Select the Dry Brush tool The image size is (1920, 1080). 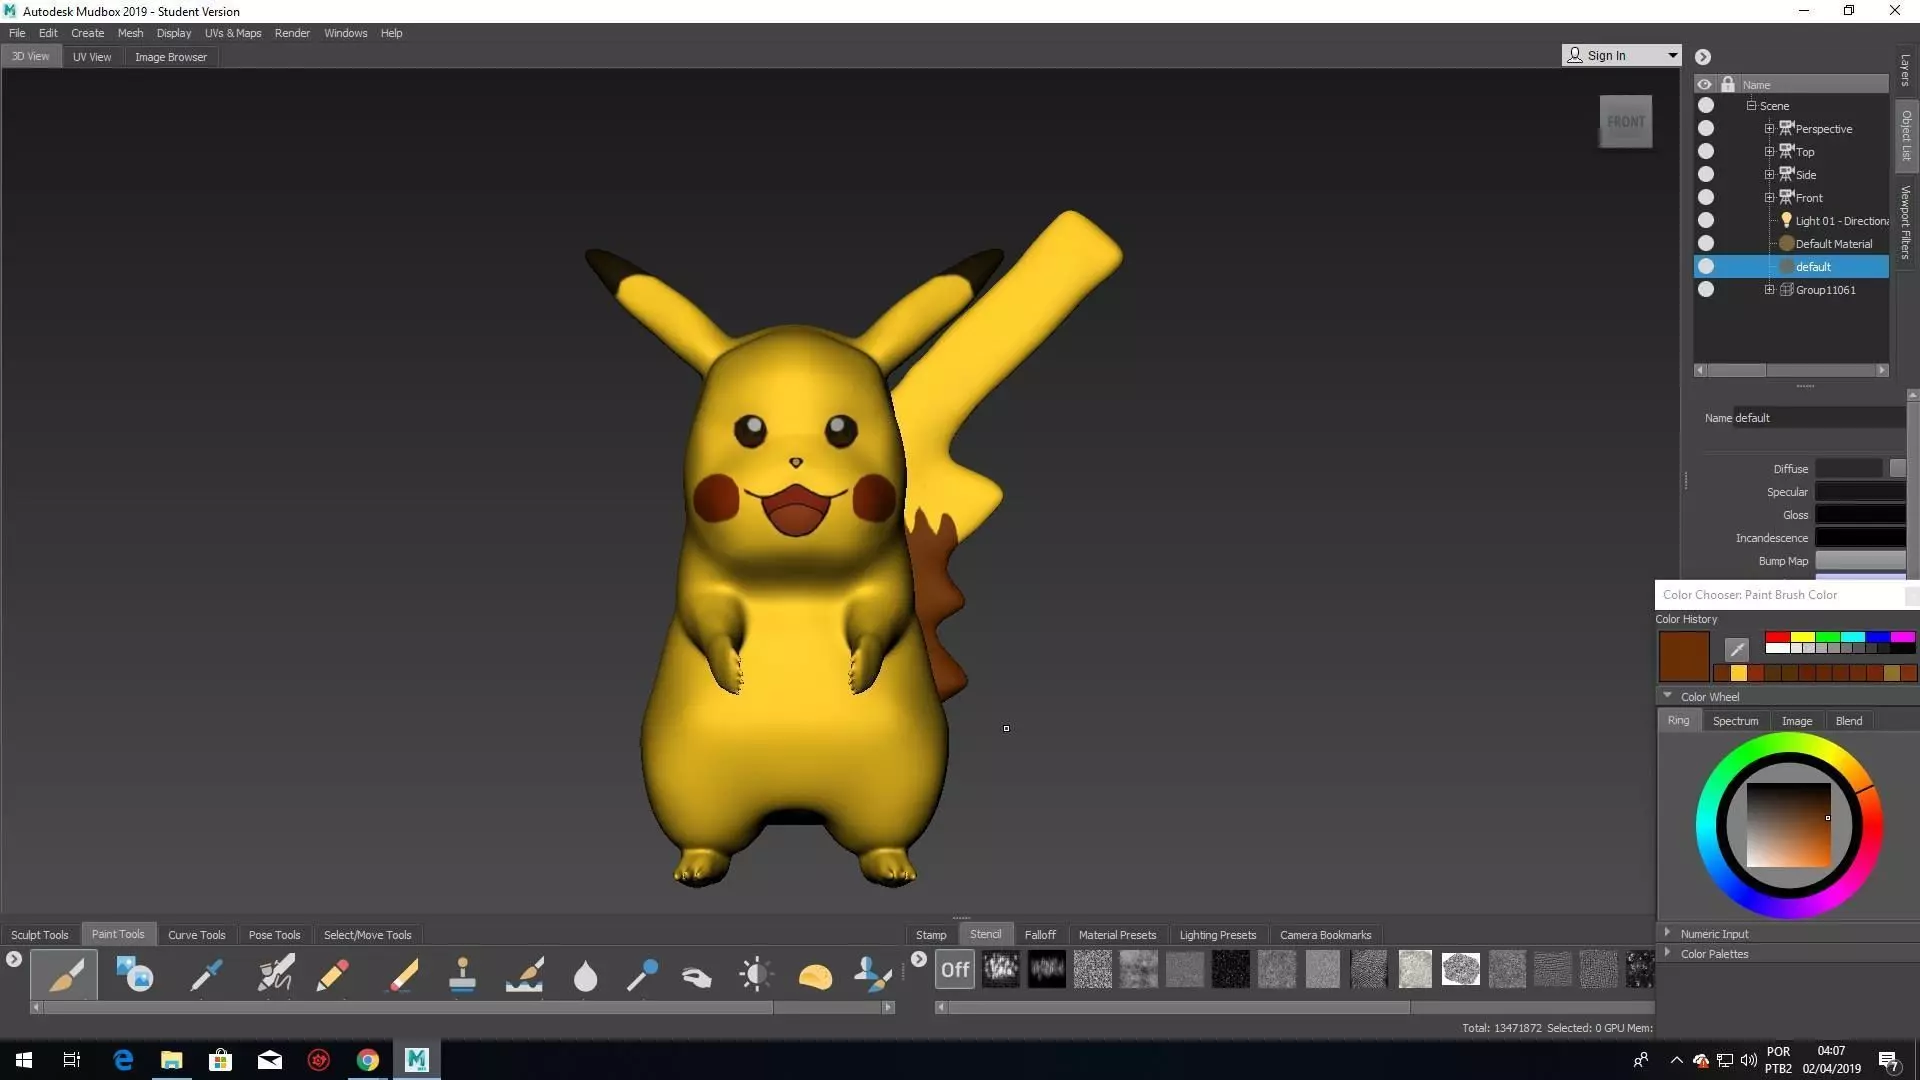point(525,973)
